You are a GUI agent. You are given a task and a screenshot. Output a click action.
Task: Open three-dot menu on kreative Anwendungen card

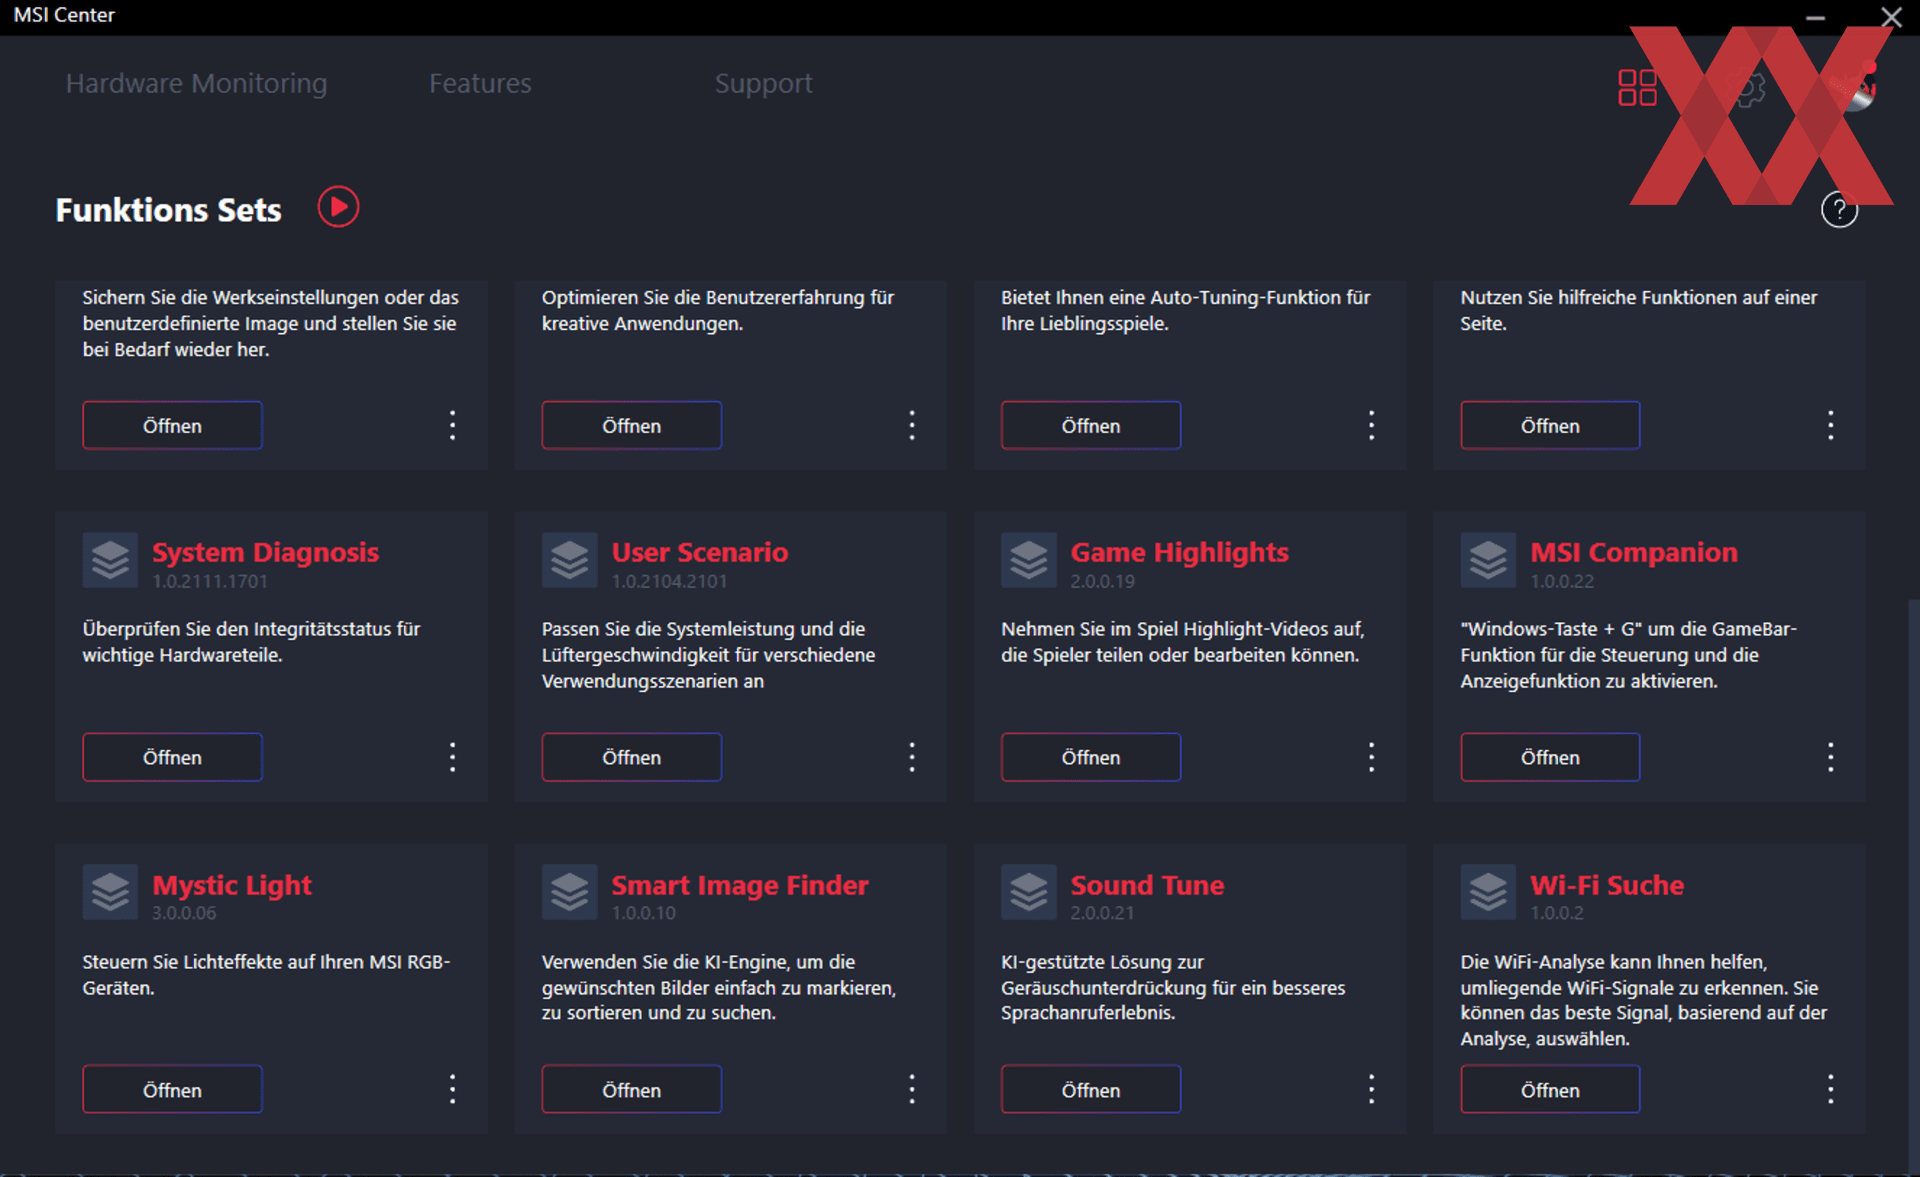pyautogui.click(x=911, y=425)
